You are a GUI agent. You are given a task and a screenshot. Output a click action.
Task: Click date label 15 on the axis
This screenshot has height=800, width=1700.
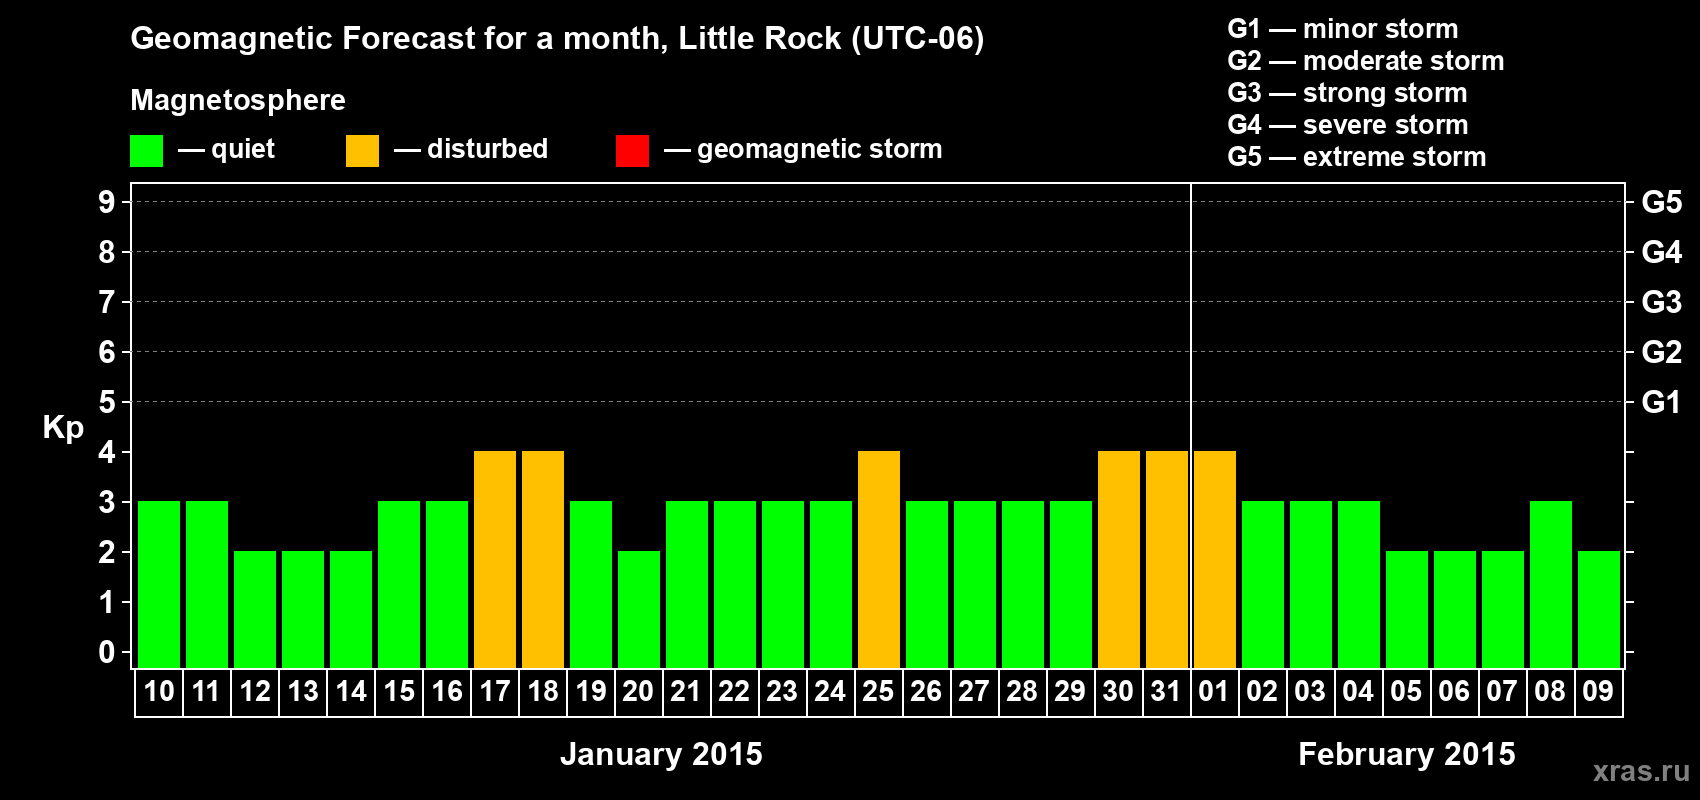tap(399, 691)
